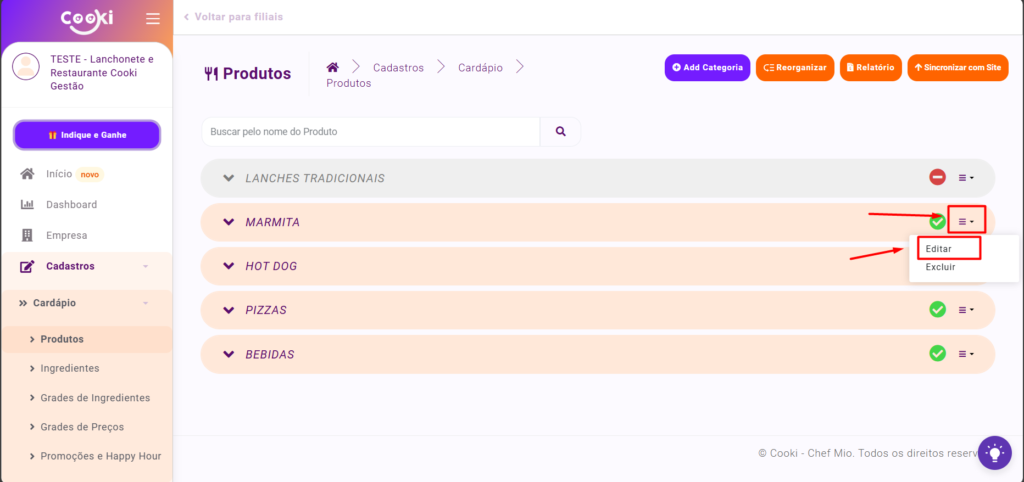Click the Sincronizar com Site button
Viewport: 1024px width, 482px height.
coord(957,68)
